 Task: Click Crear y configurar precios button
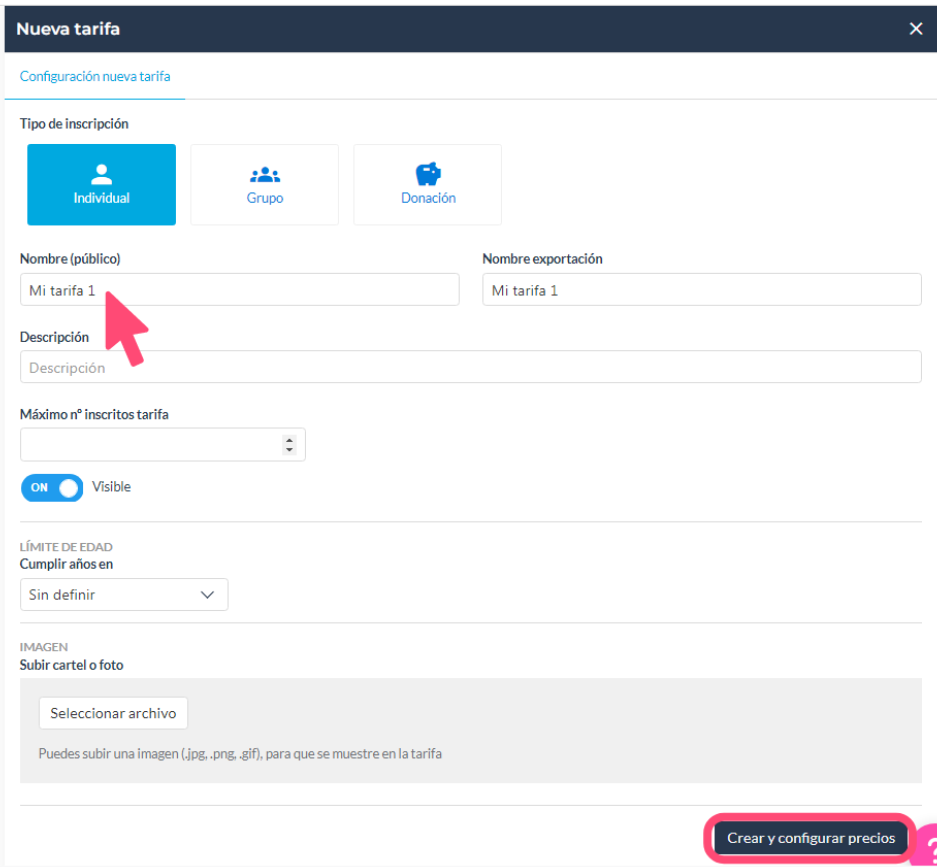(x=811, y=838)
